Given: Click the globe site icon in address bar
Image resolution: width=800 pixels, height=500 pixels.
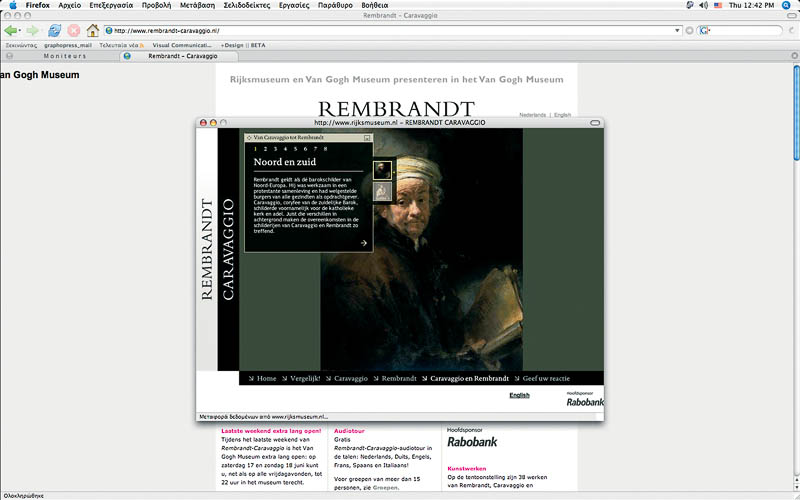Looking at the screenshot, I should 109,31.
